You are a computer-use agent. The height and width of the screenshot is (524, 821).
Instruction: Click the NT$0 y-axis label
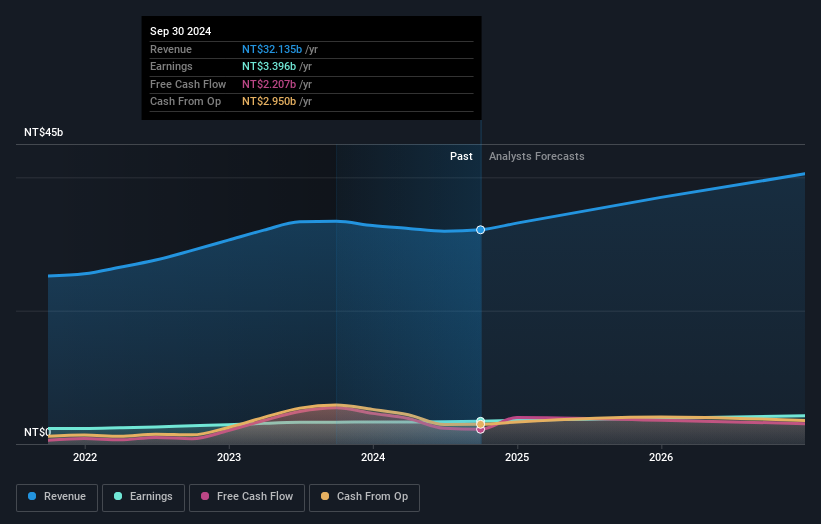(38, 432)
